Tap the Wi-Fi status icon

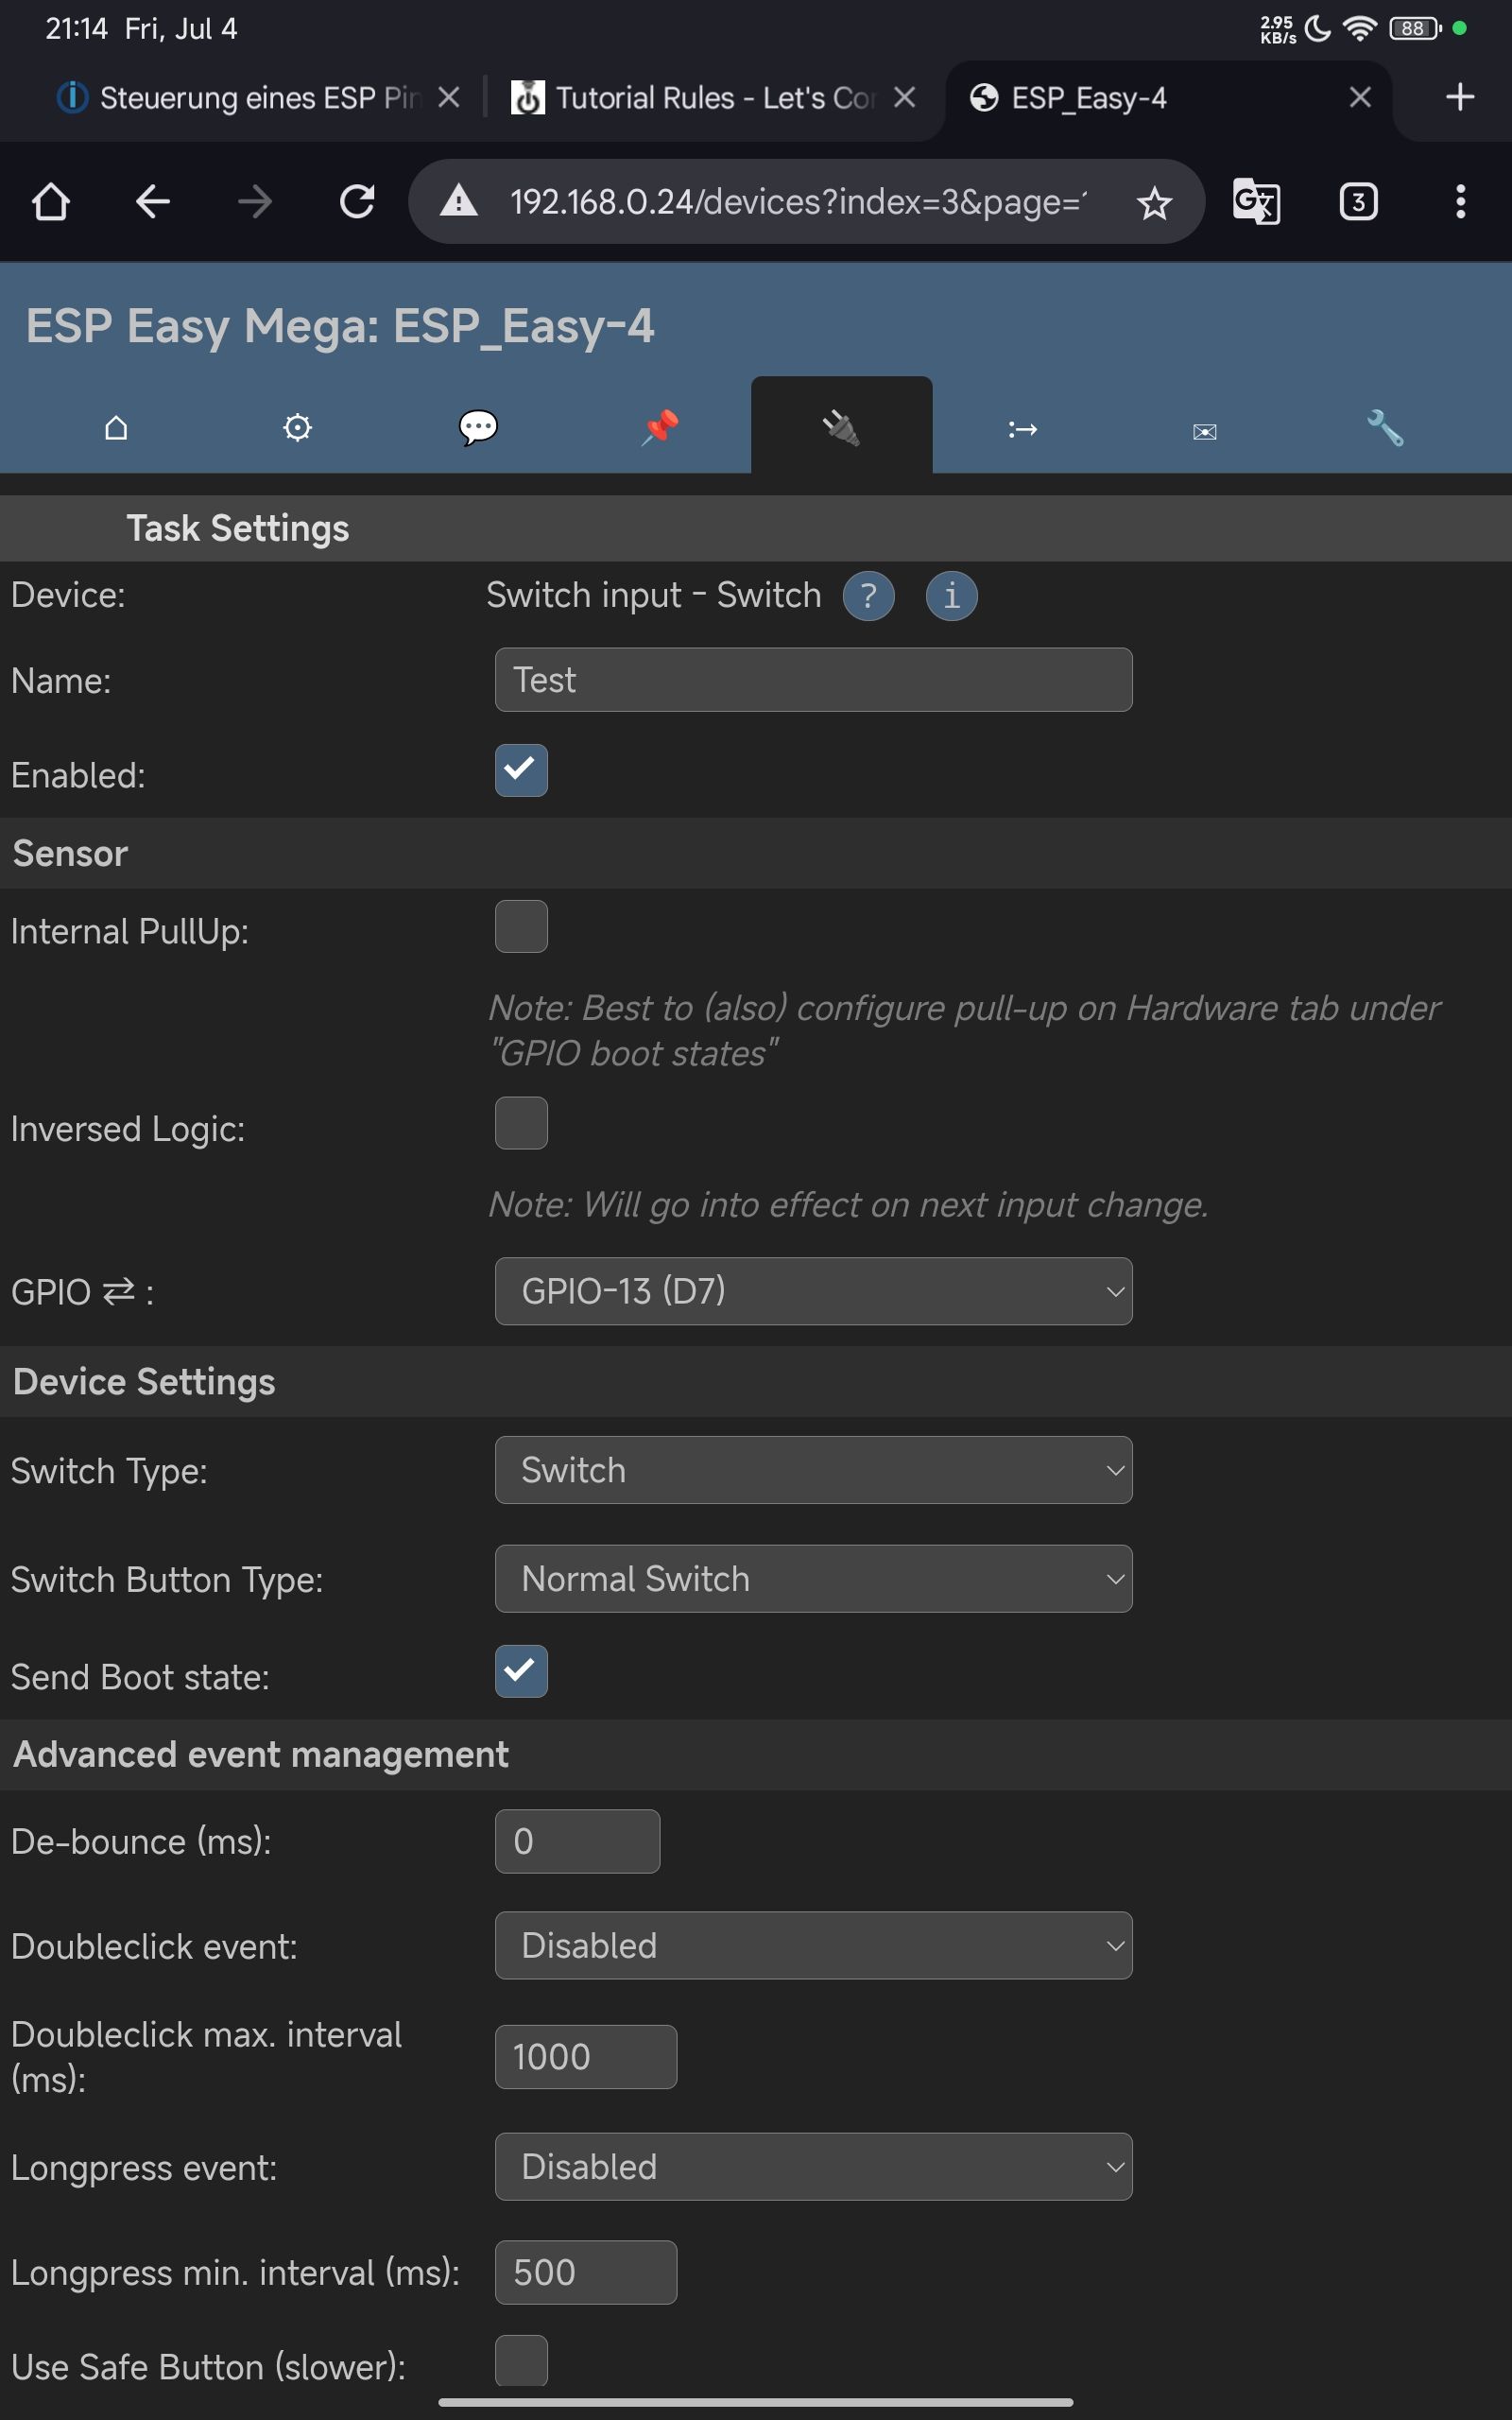pyautogui.click(x=1359, y=28)
